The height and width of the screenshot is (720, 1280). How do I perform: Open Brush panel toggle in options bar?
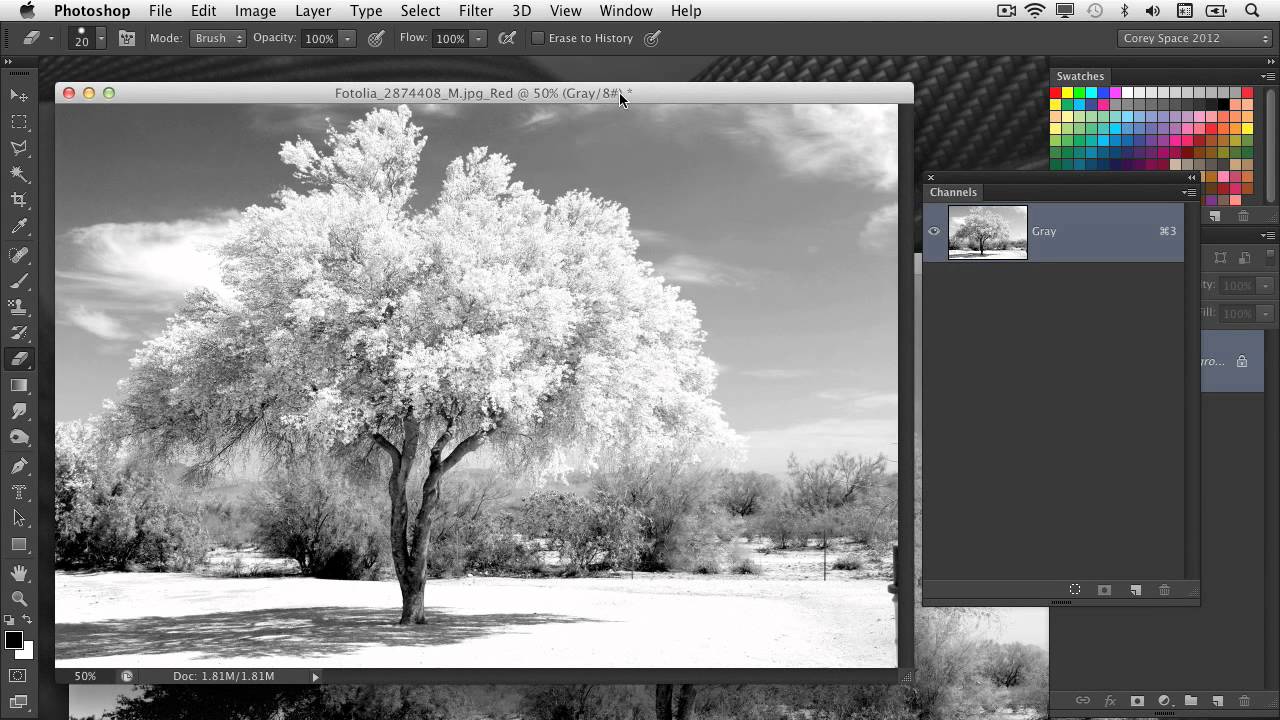[x=127, y=38]
